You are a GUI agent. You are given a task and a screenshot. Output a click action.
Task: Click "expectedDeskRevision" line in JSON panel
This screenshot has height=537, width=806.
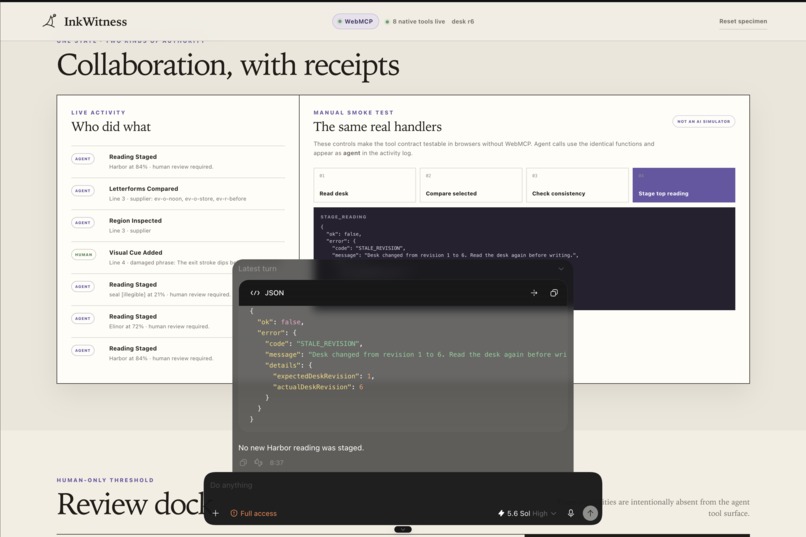pyautogui.click(x=323, y=376)
